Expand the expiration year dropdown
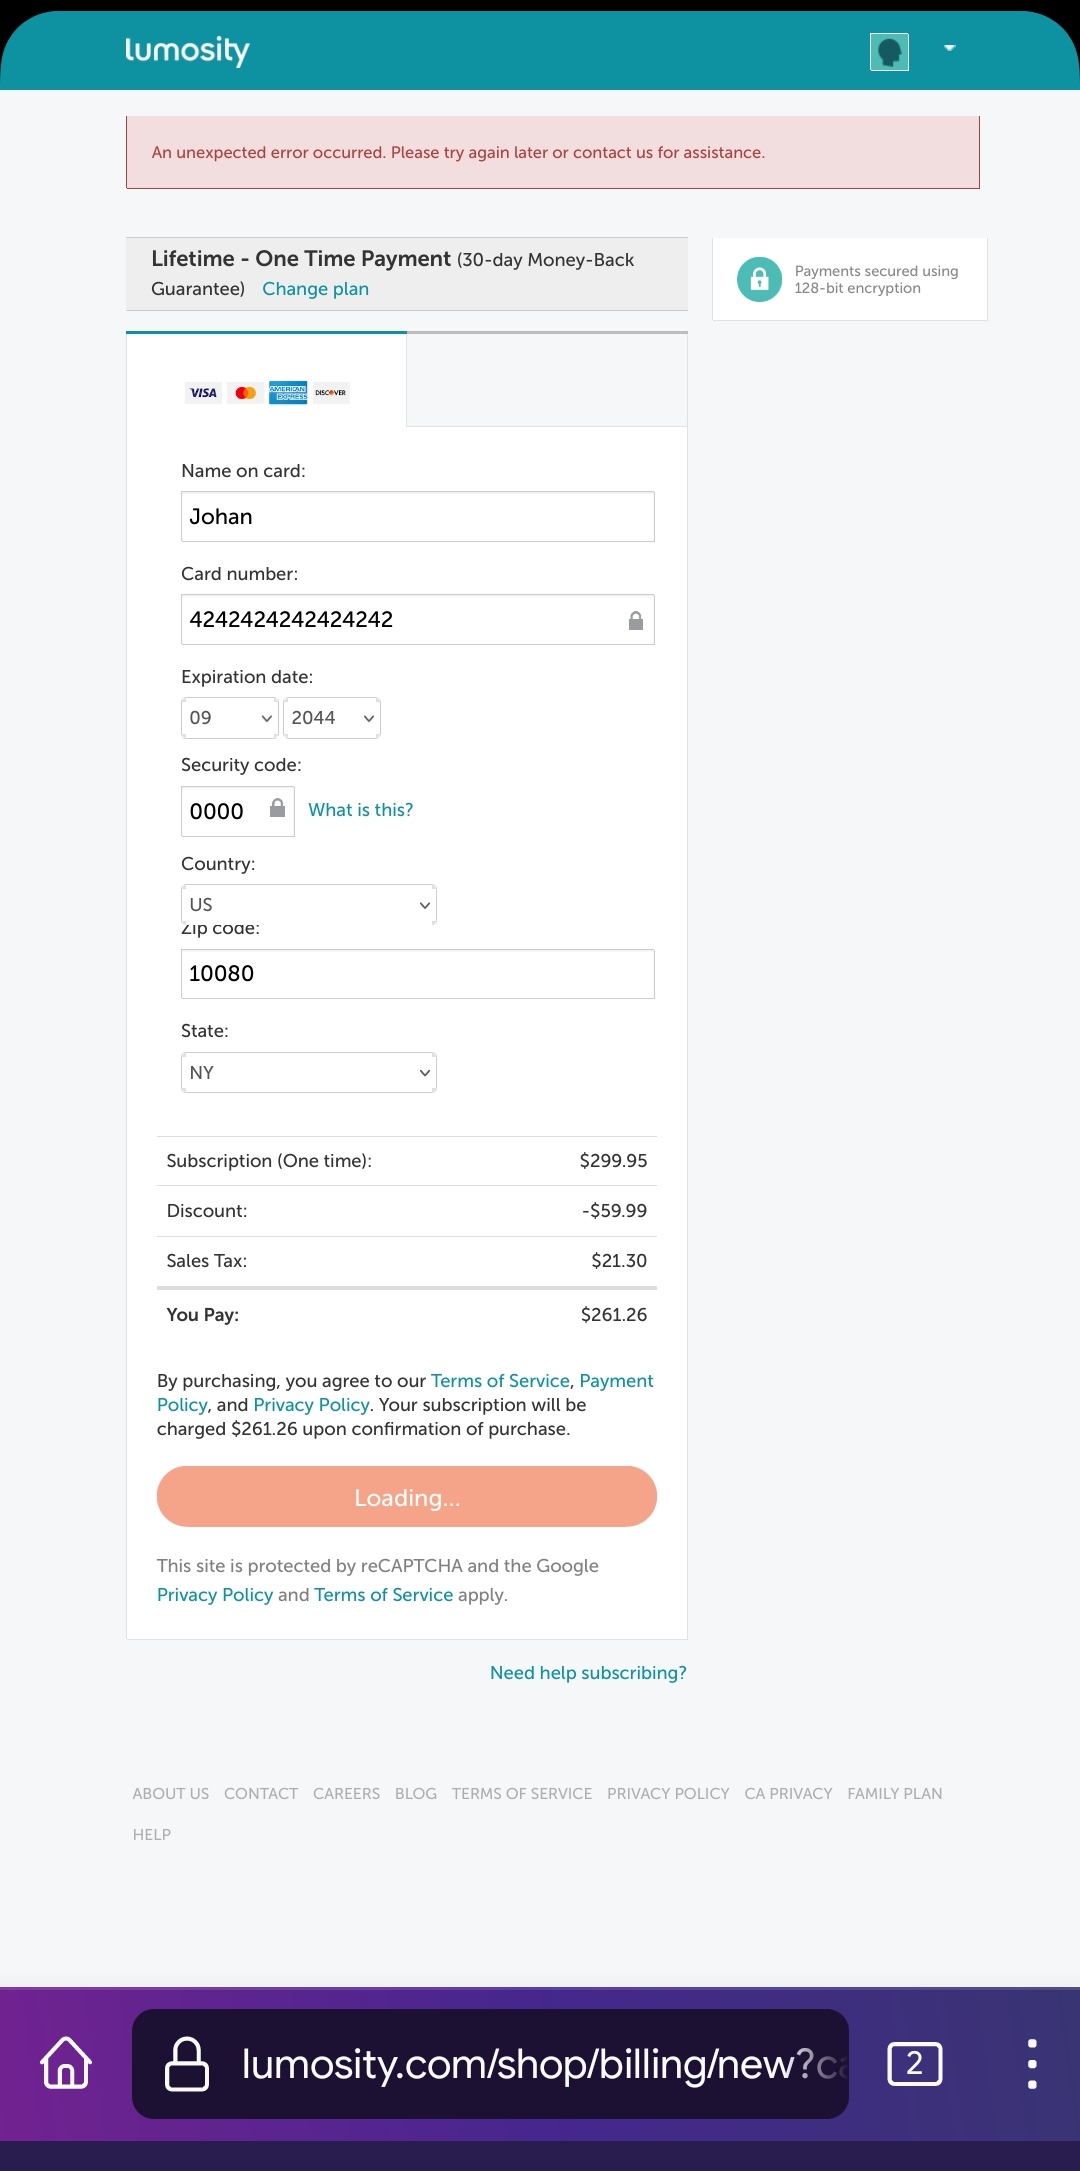This screenshot has width=1080, height=2171. pyautogui.click(x=332, y=718)
